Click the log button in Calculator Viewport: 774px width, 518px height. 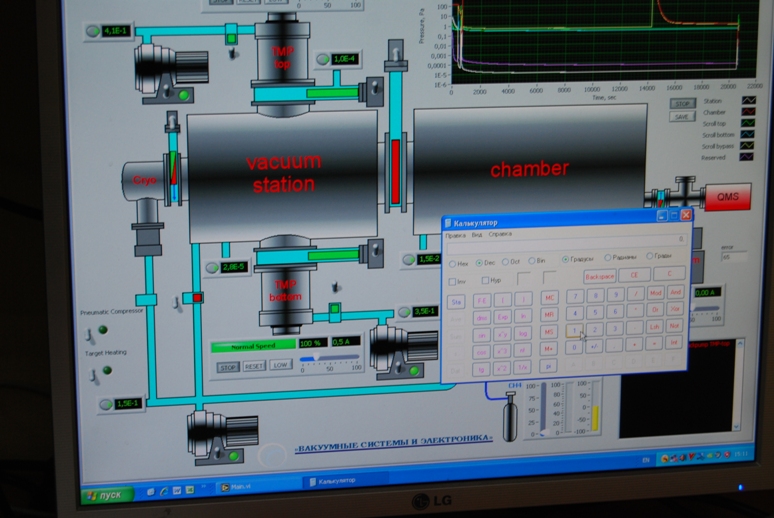coord(523,334)
